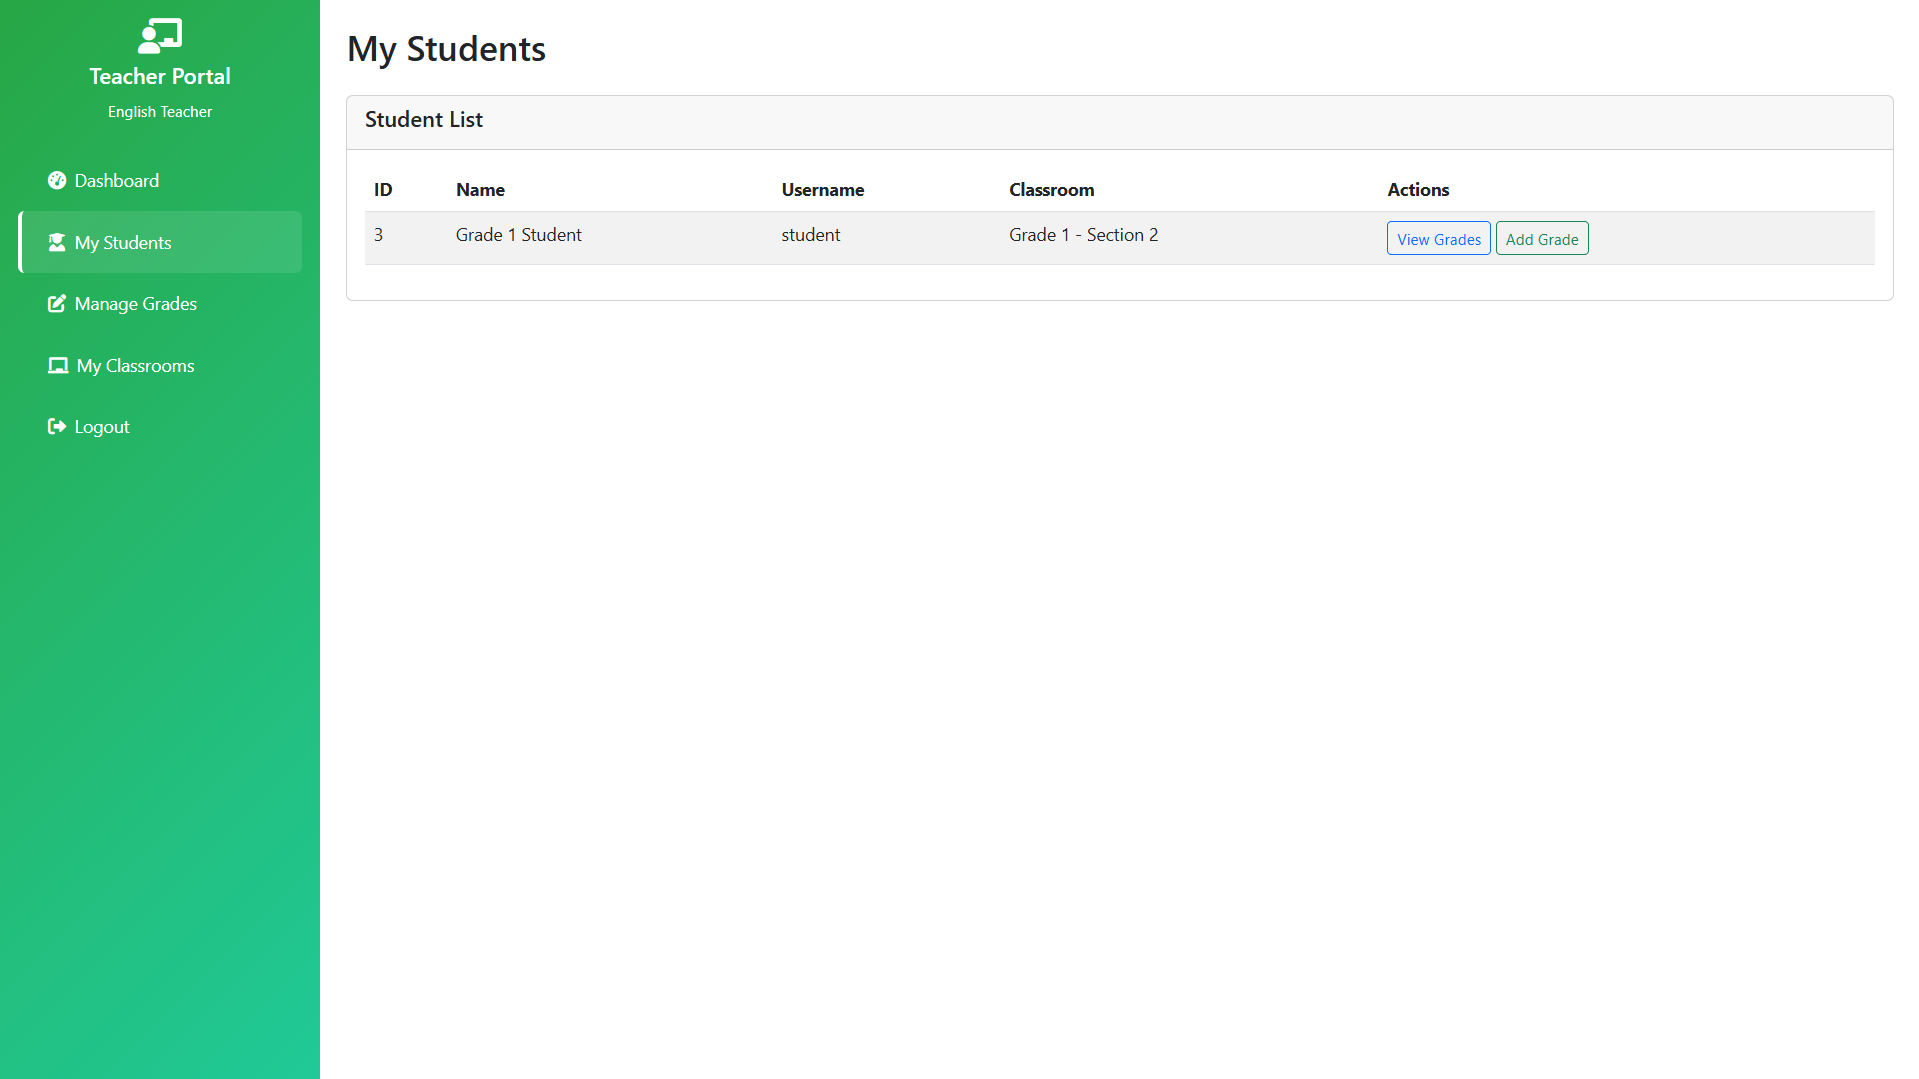Select the My Students sidebar label

tap(123, 242)
